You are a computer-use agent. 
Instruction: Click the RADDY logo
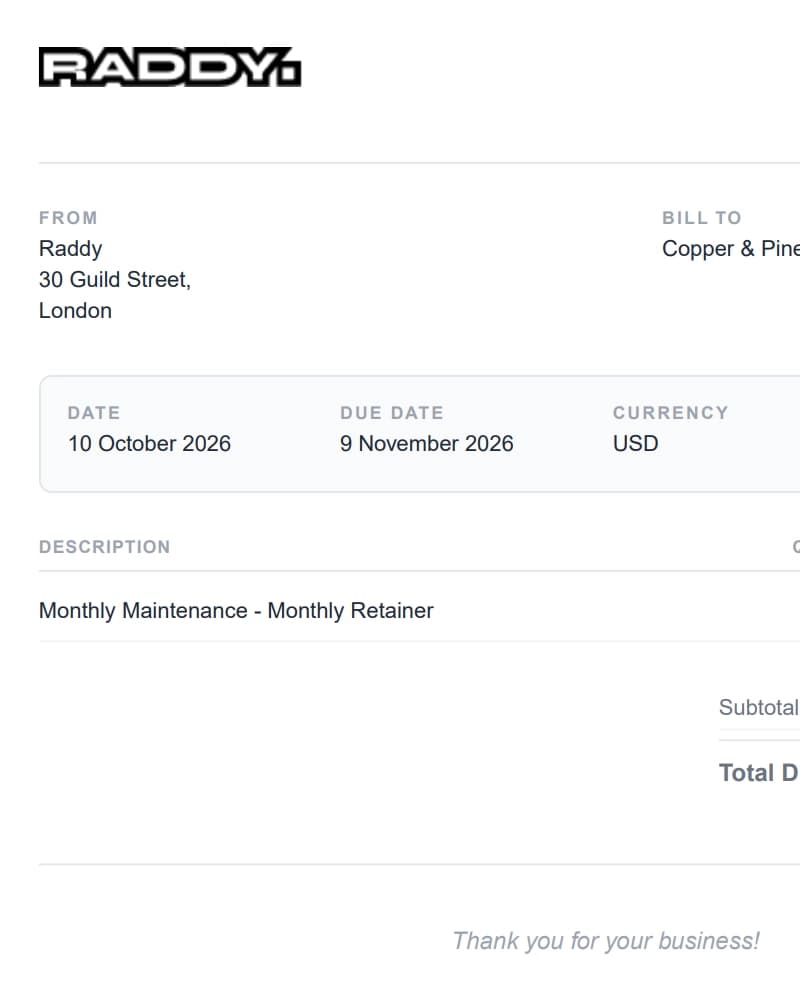pos(170,67)
